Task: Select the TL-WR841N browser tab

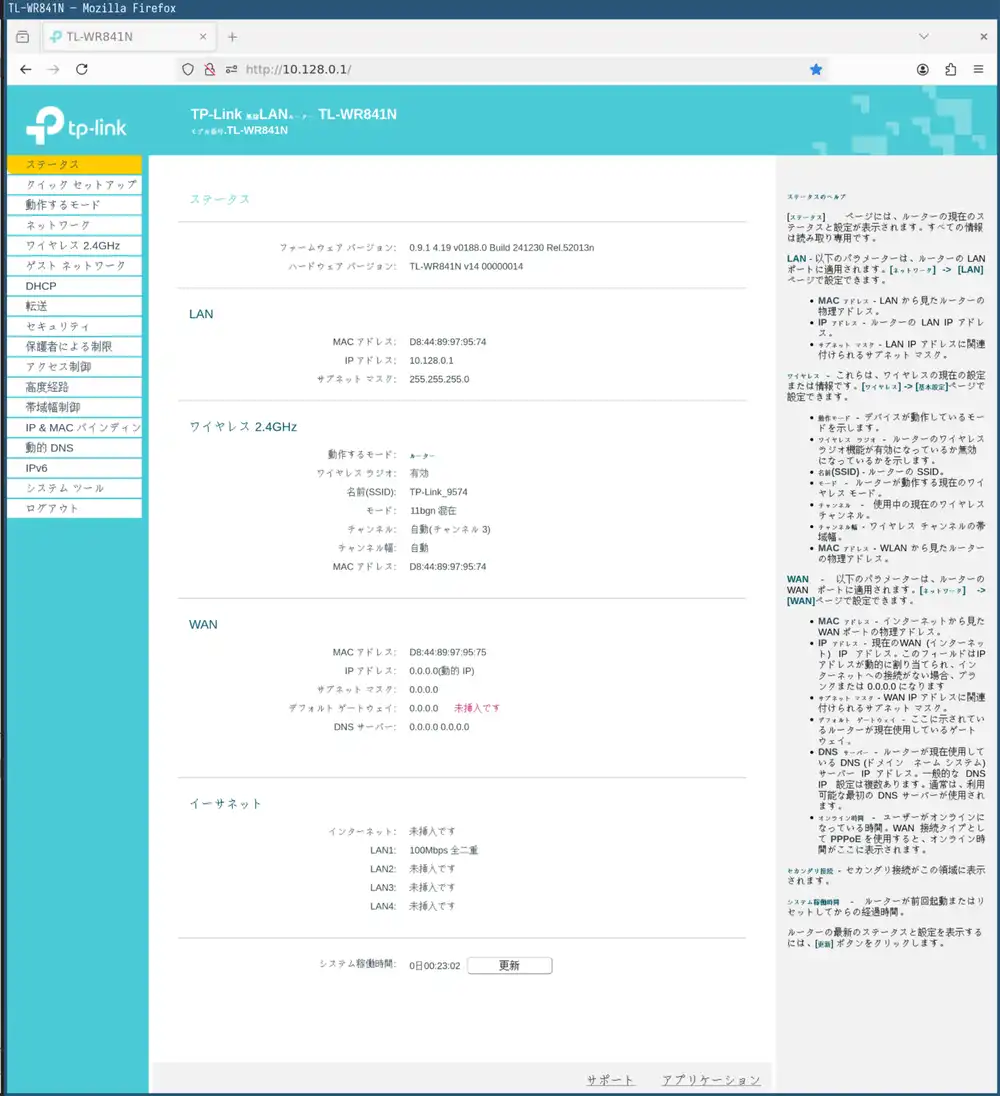Action: click(x=129, y=36)
